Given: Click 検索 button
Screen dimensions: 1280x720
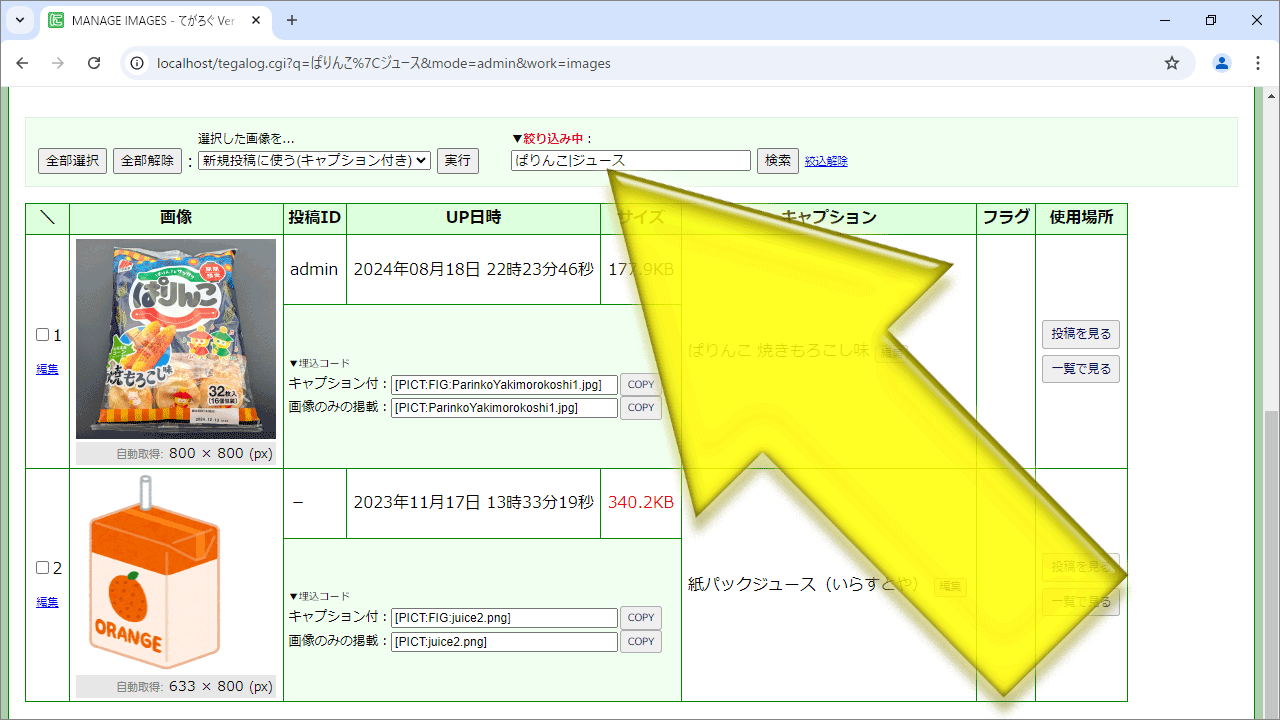Looking at the screenshot, I should tap(778, 161).
